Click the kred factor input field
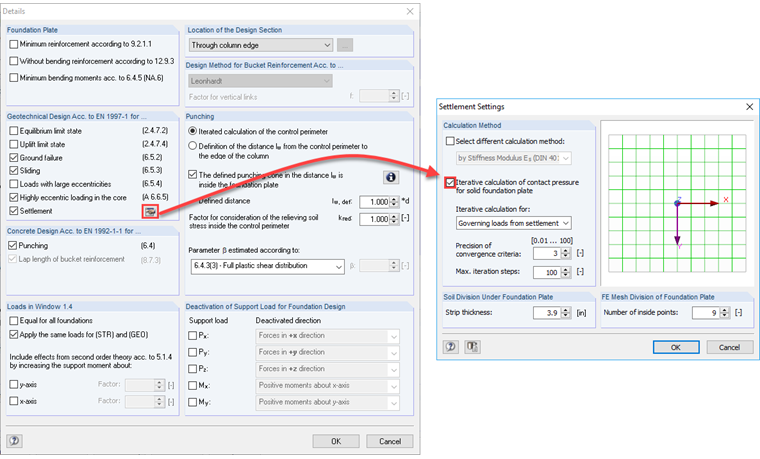Image resolution: width=760 pixels, height=459 pixels. coord(375,219)
